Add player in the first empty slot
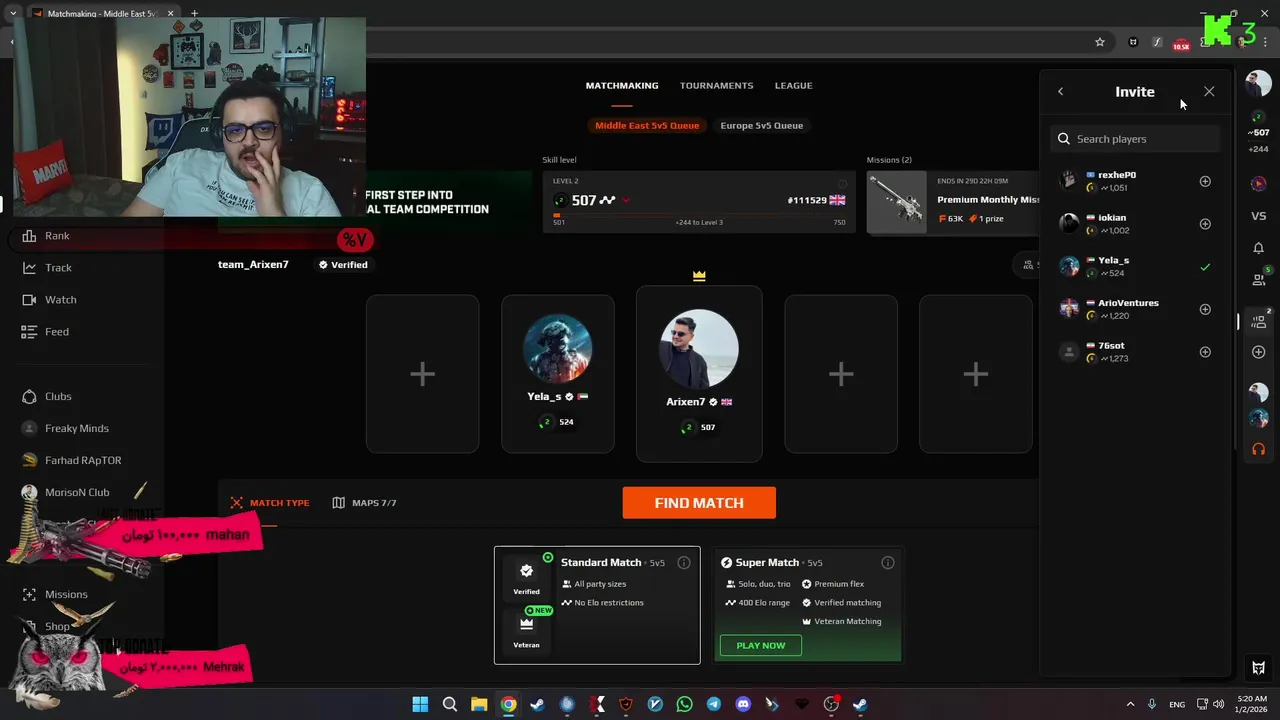Viewport: 1280px width, 720px height. click(422, 374)
